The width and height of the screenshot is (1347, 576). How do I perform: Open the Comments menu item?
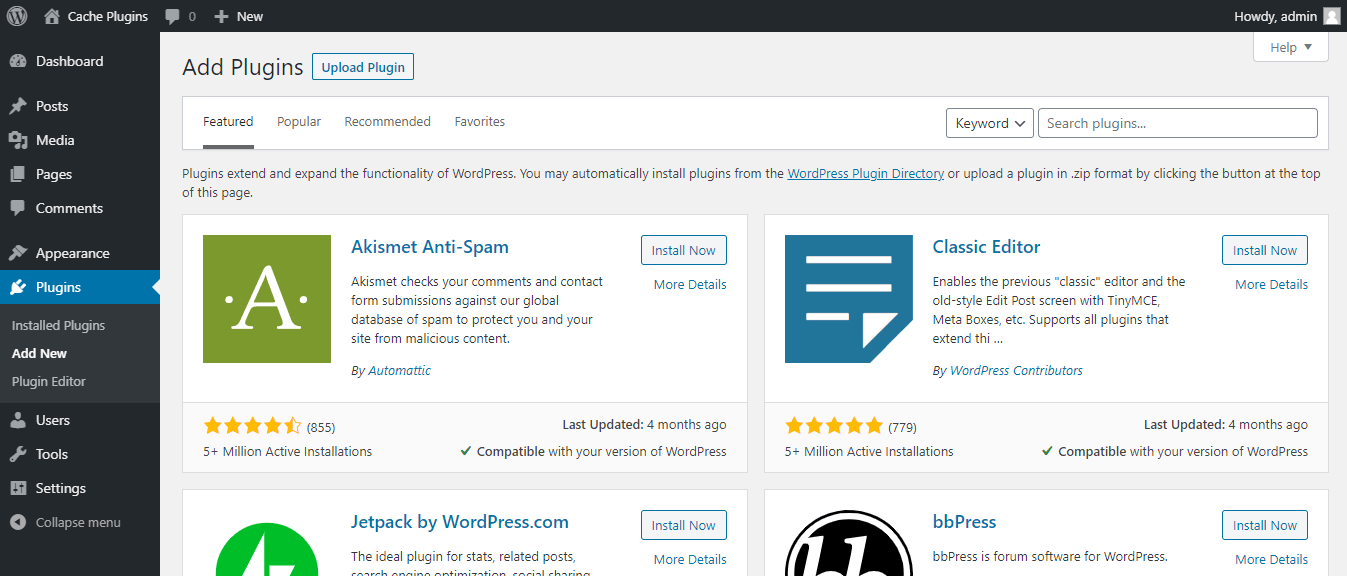click(80, 208)
